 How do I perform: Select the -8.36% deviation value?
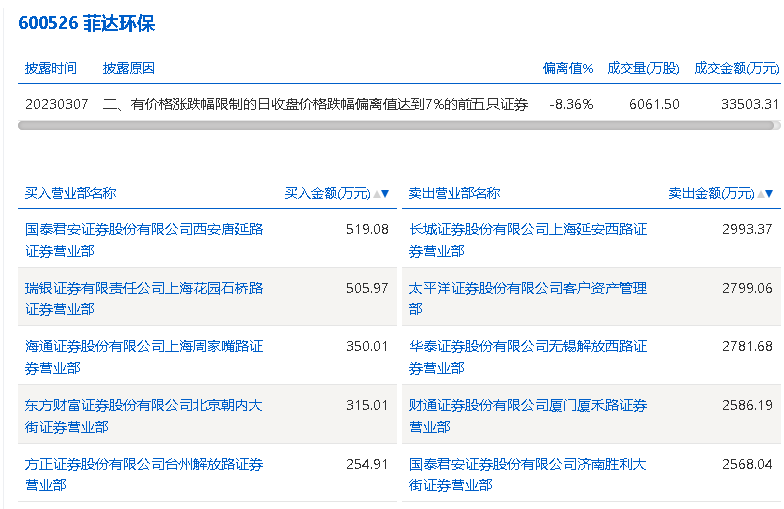[x=571, y=104]
